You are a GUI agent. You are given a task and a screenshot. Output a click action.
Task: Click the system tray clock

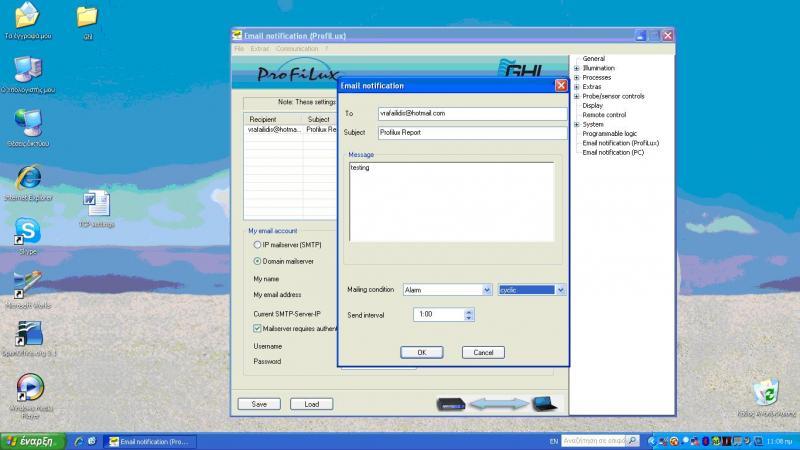pyautogui.click(x=779, y=441)
